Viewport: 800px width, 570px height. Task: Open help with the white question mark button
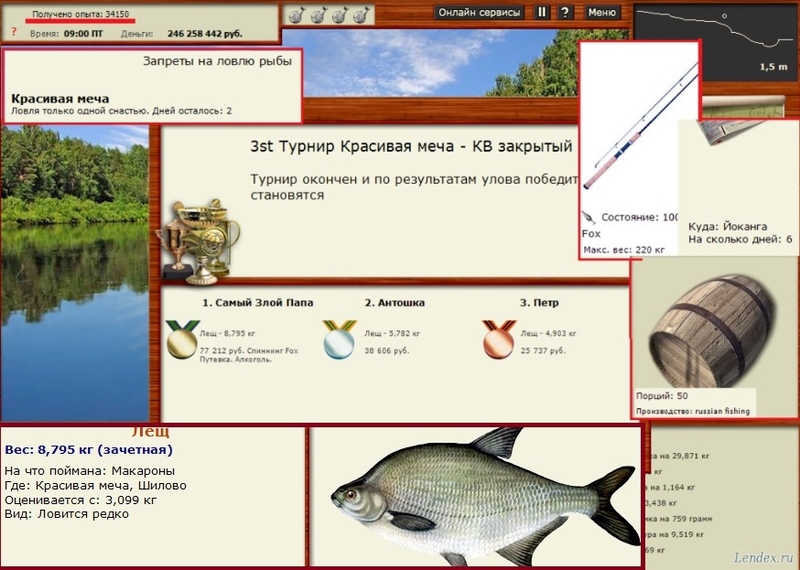coord(565,13)
